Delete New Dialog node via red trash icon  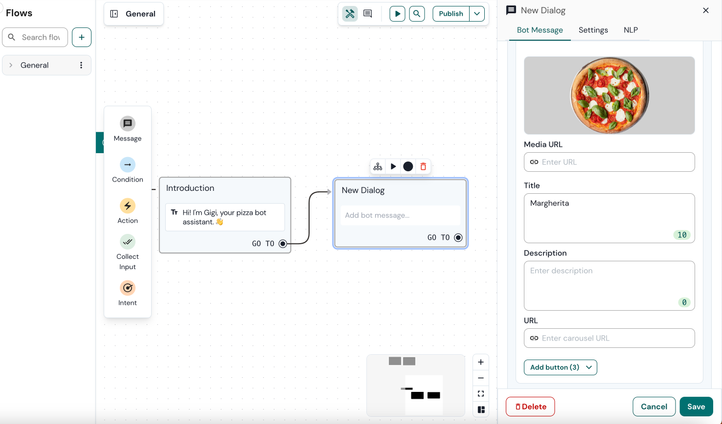(x=423, y=167)
